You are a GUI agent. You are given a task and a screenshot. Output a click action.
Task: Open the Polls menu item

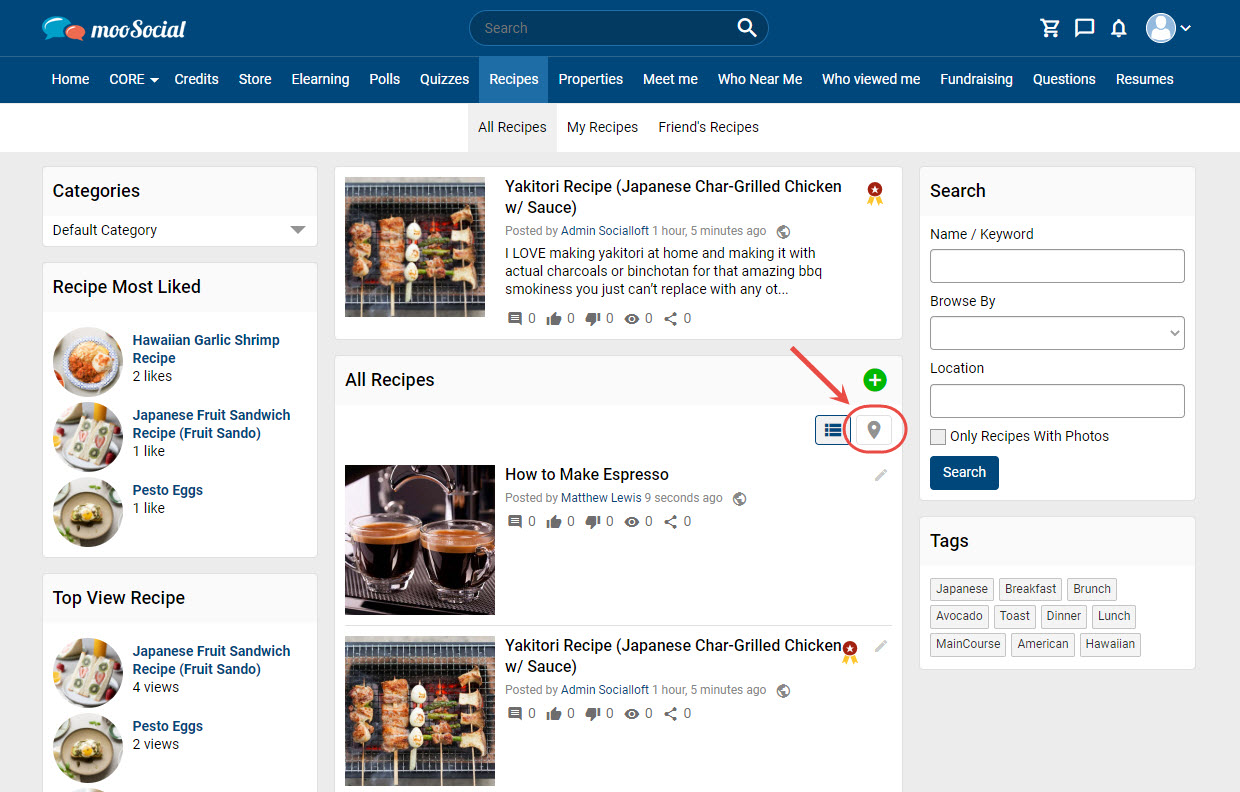[385, 79]
